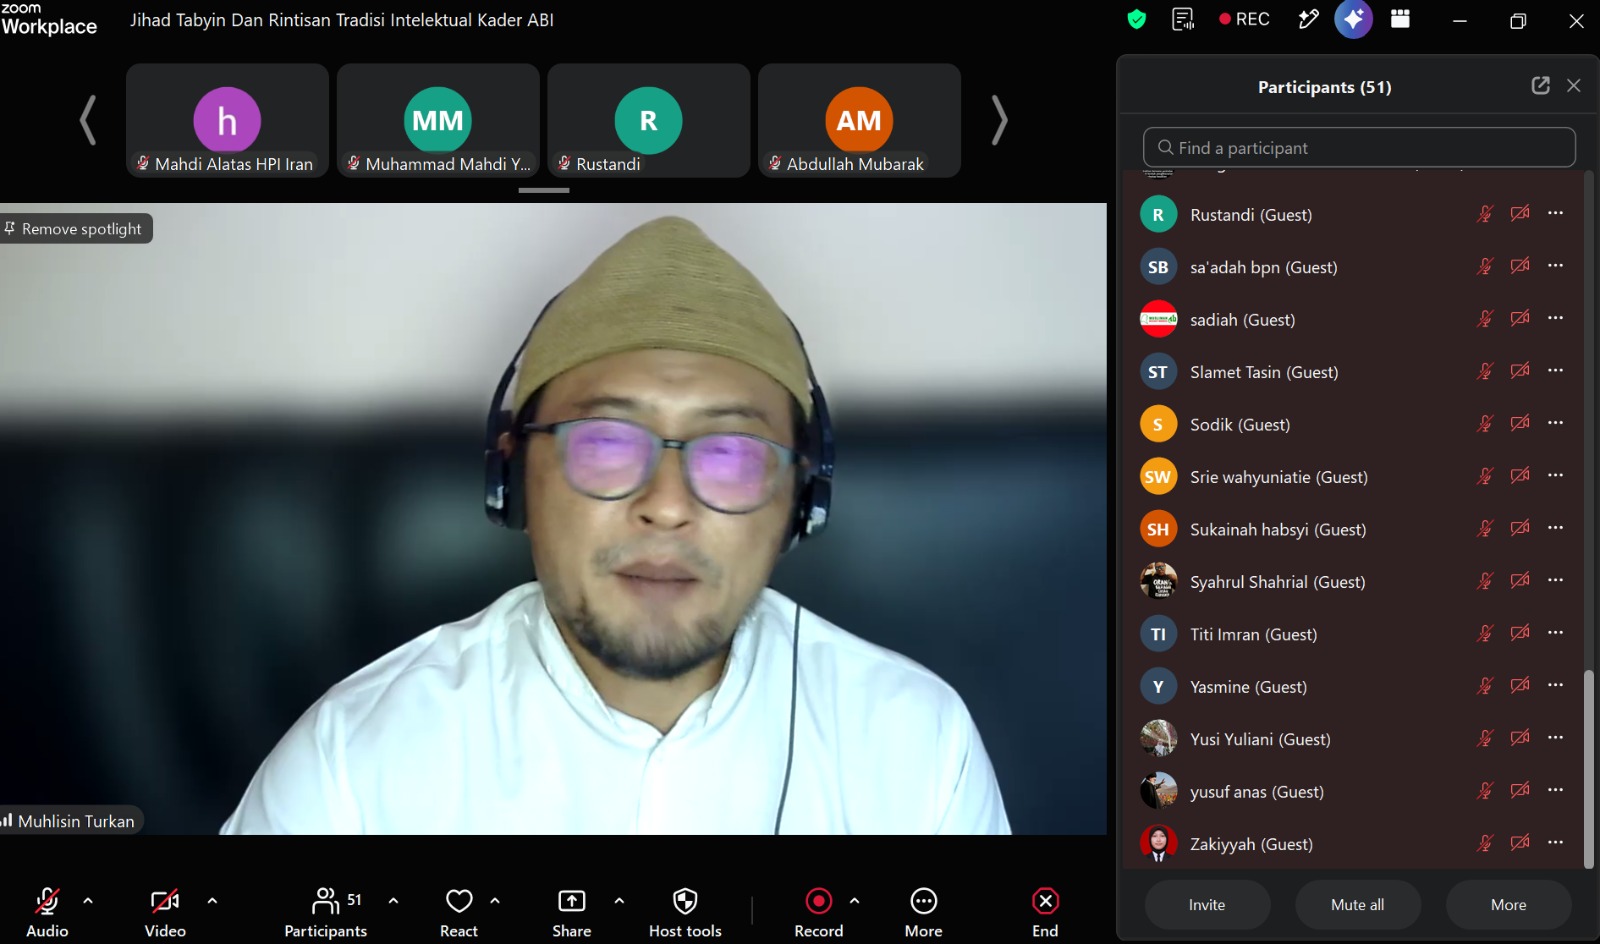Show next participant thumbnails
1600x944 pixels.
(998, 121)
